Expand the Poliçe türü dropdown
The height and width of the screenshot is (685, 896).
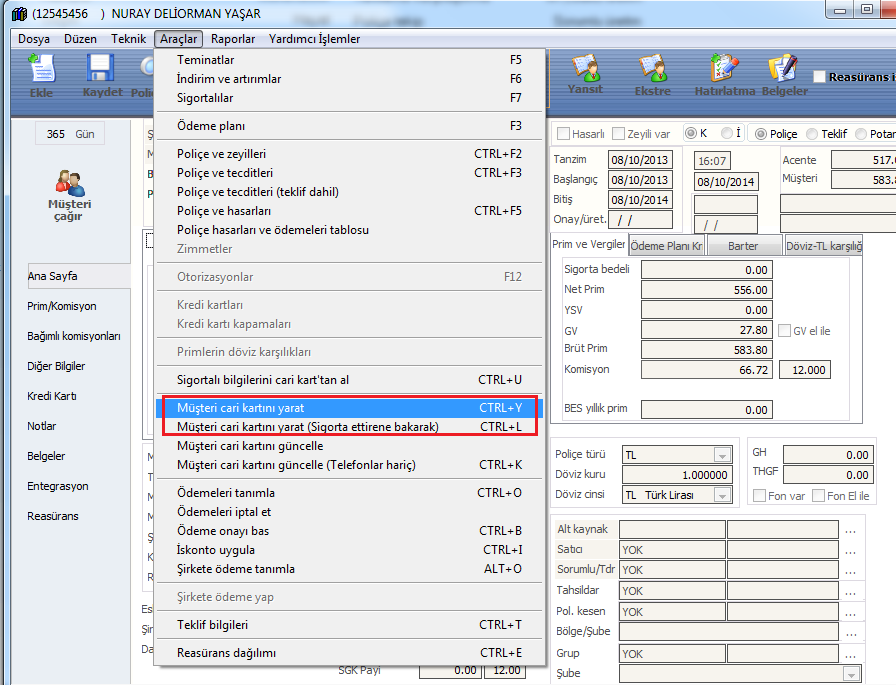pyautogui.click(x=722, y=455)
